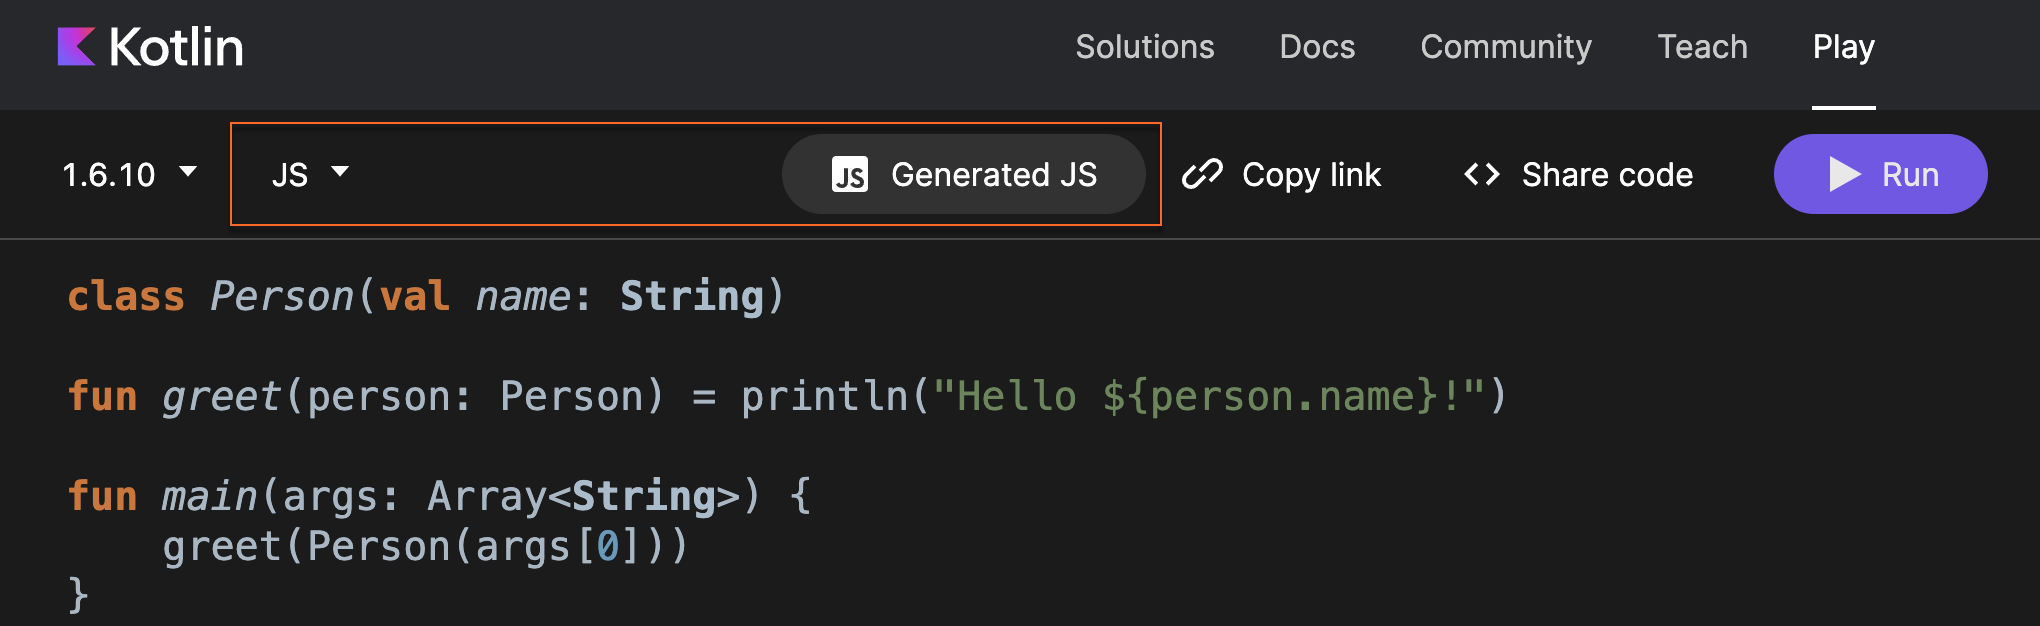Open the Teach section

click(x=1702, y=47)
